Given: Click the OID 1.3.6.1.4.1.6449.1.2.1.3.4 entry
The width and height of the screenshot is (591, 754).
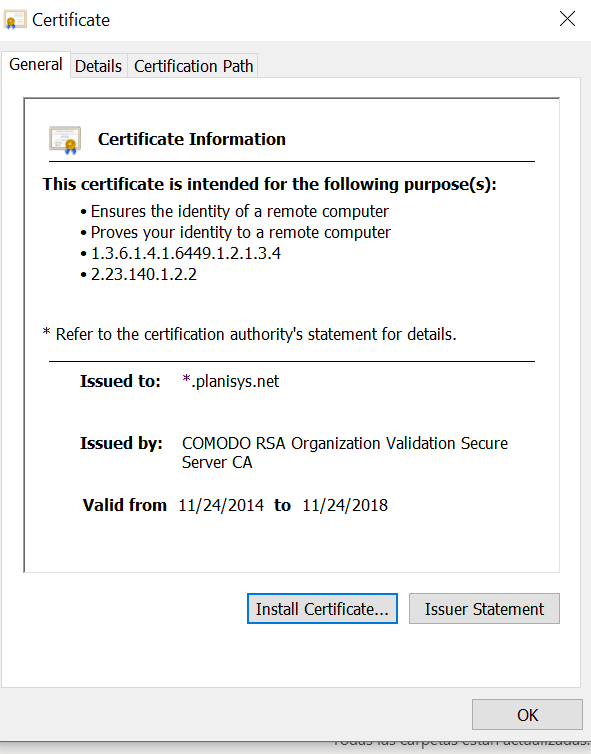Looking at the screenshot, I should pos(186,253).
